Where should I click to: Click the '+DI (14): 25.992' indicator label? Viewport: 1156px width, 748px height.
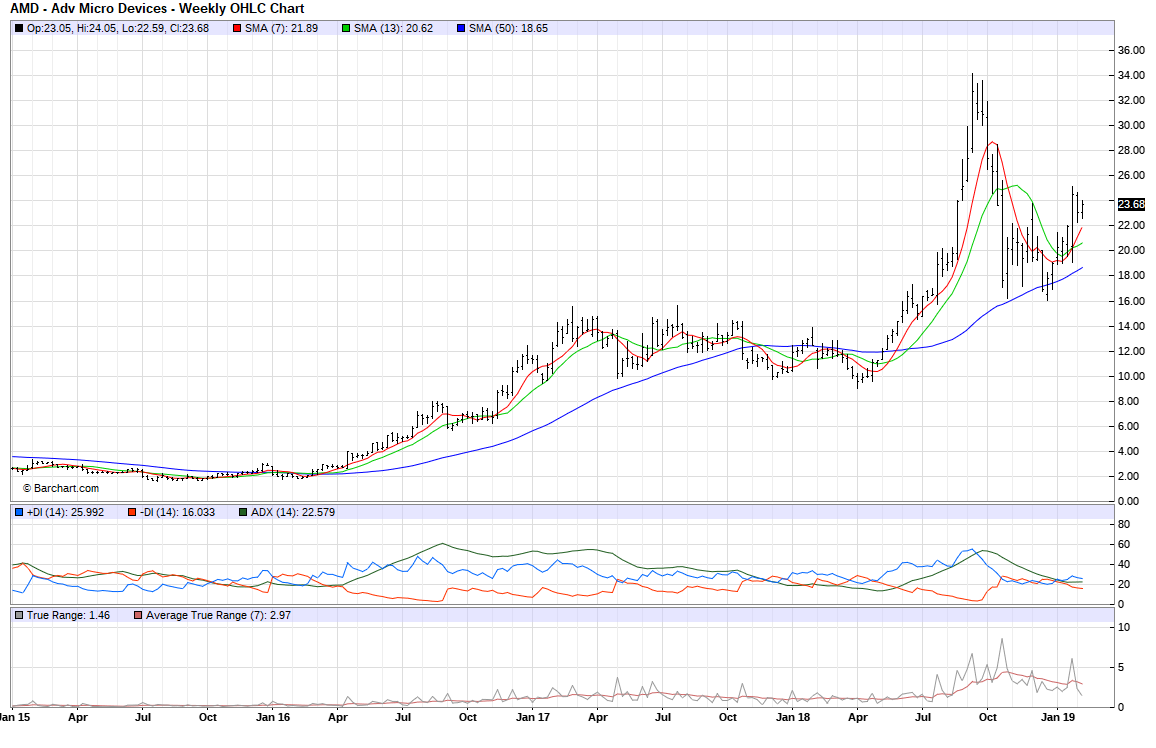(x=66, y=512)
